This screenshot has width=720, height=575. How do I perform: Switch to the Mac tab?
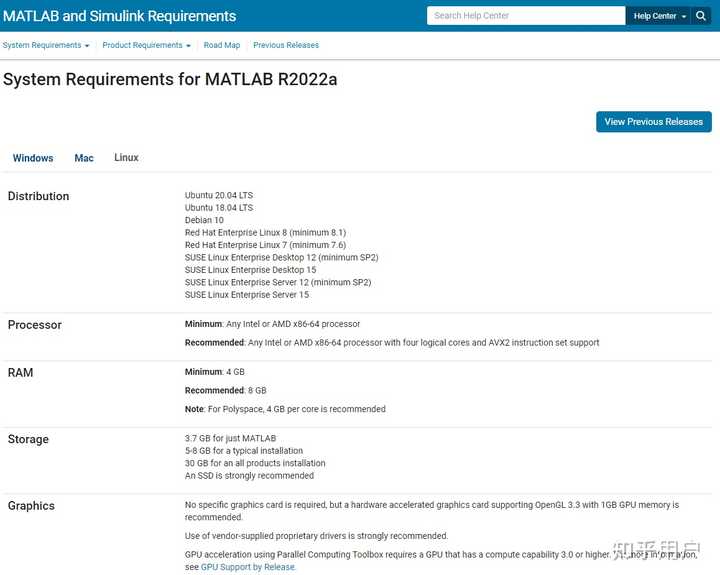pyautogui.click(x=84, y=158)
